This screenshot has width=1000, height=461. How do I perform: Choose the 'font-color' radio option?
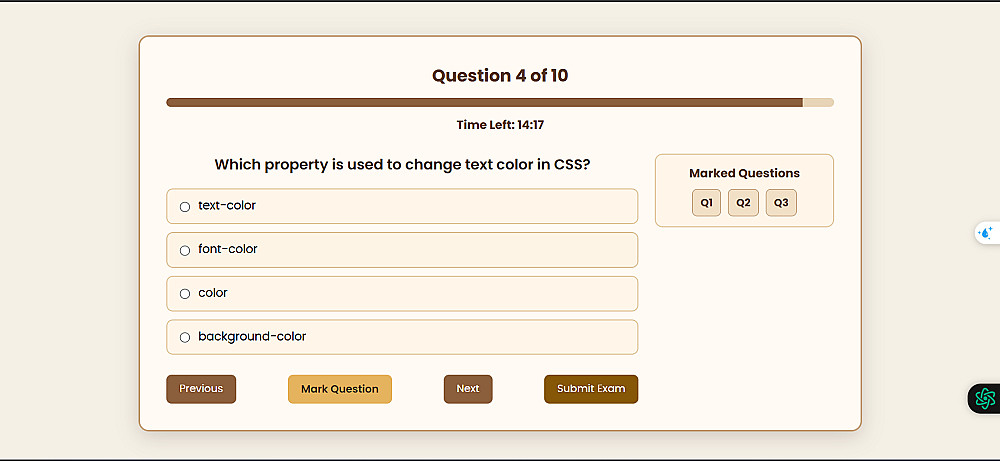coord(185,250)
